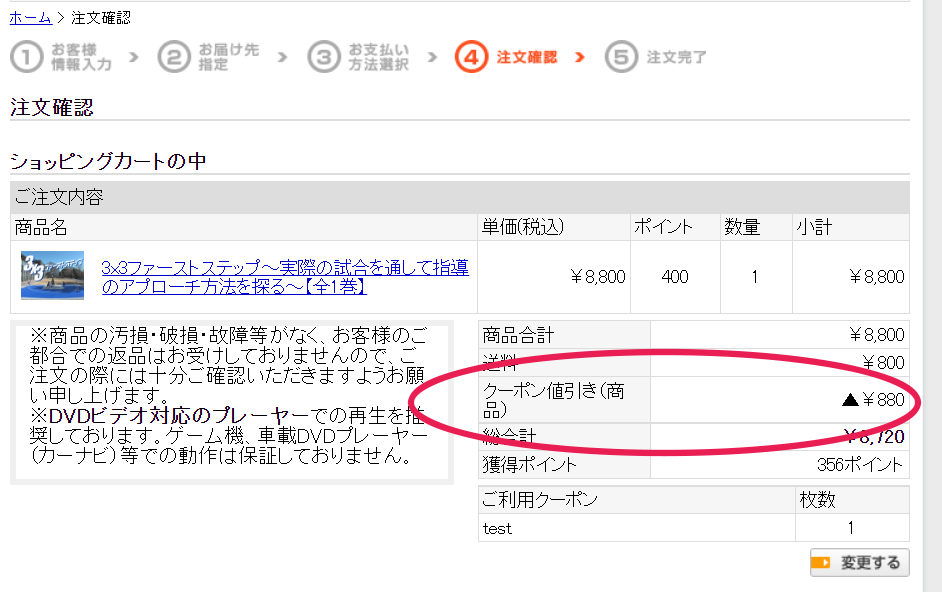Select the お届け先指定 step label
This screenshot has height=592, width=942.
coord(227,57)
